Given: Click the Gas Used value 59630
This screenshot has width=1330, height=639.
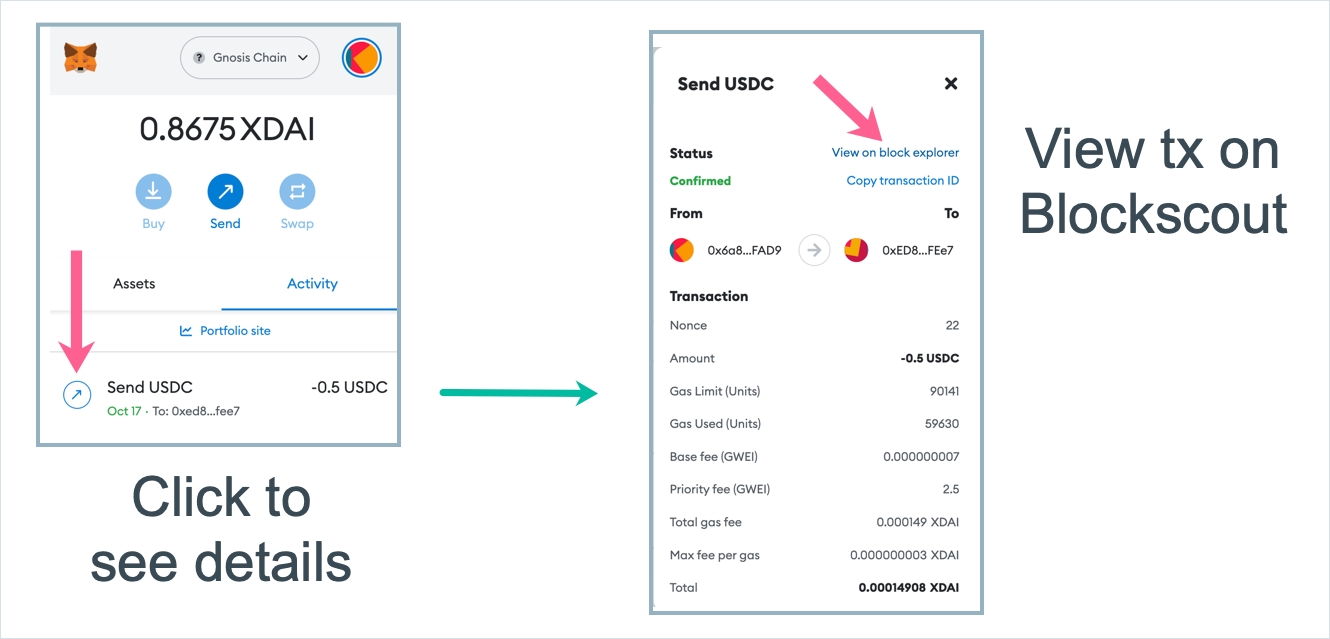Looking at the screenshot, I should (942, 424).
